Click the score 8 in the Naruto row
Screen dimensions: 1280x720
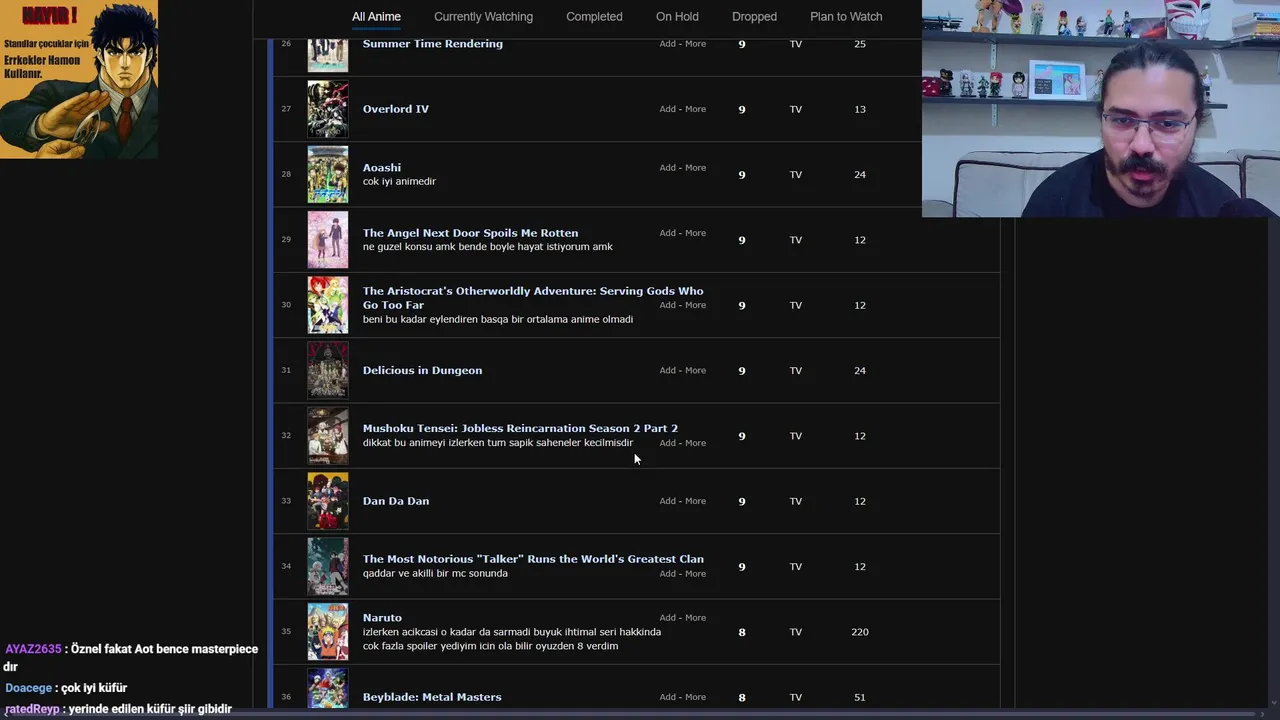tap(741, 632)
